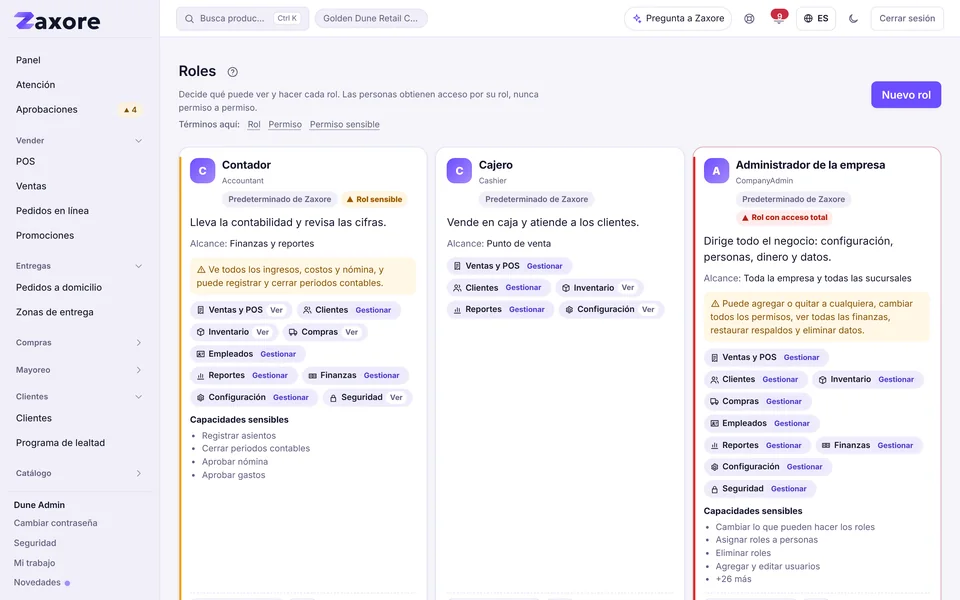
Task: Click the magnifier icon in the search box
Action: [x=190, y=18]
